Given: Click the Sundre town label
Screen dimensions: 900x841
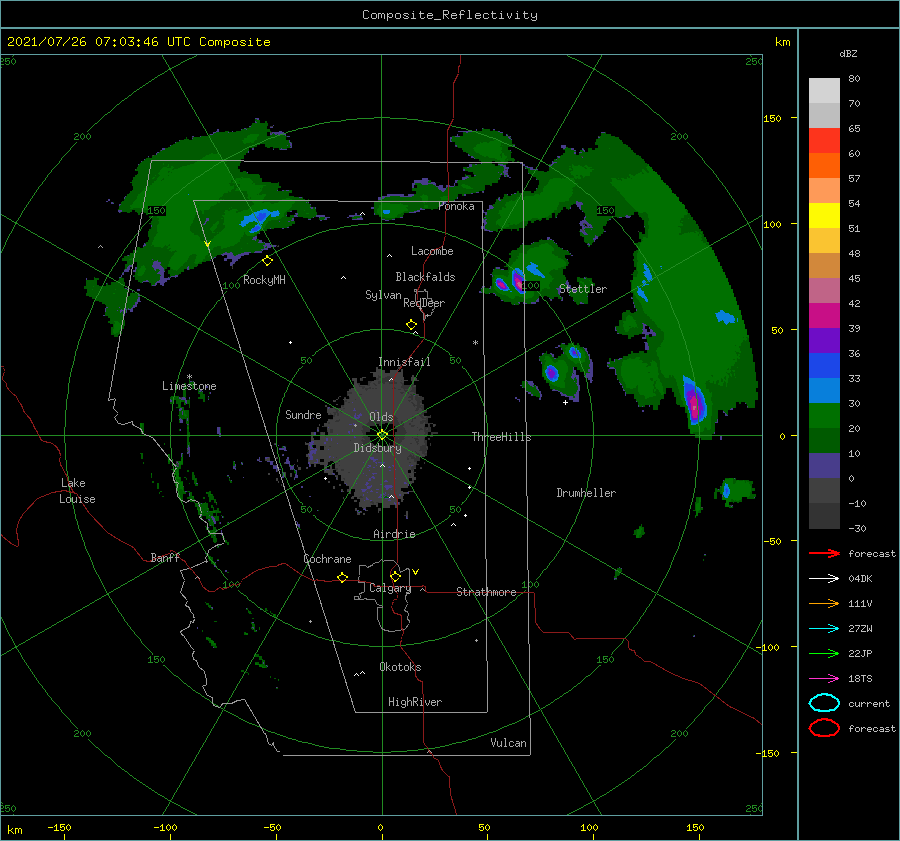Looking at the screenshot, I should pyautogui.click(x=303, y=414).
